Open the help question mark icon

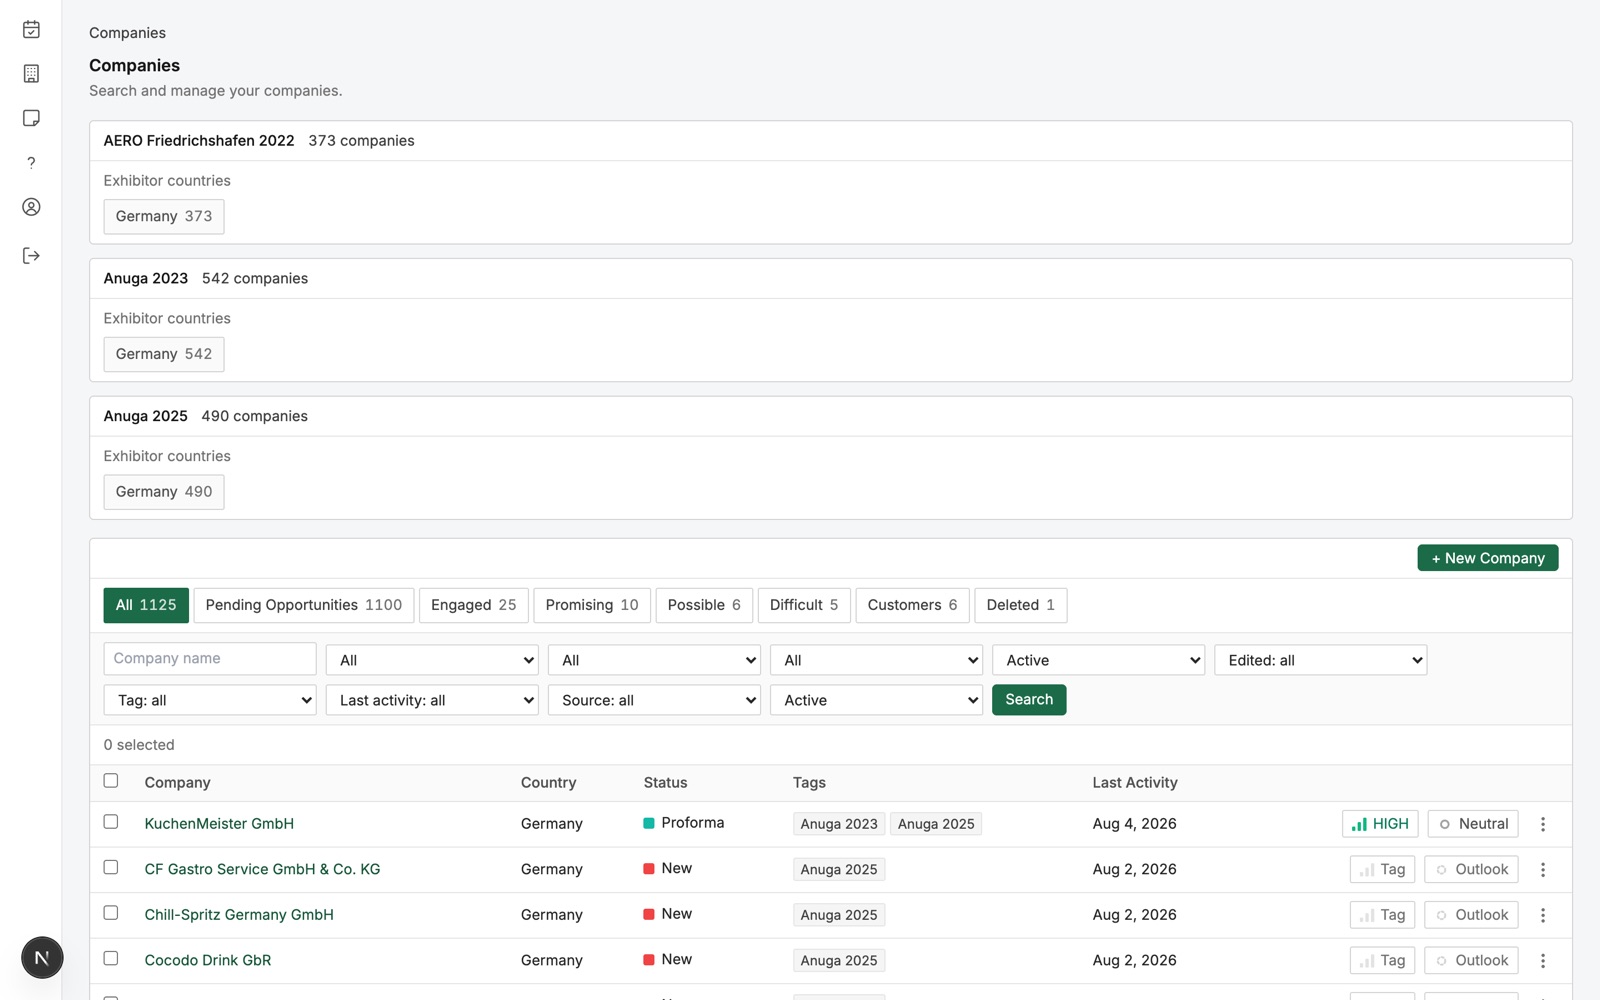coord(31,163)
